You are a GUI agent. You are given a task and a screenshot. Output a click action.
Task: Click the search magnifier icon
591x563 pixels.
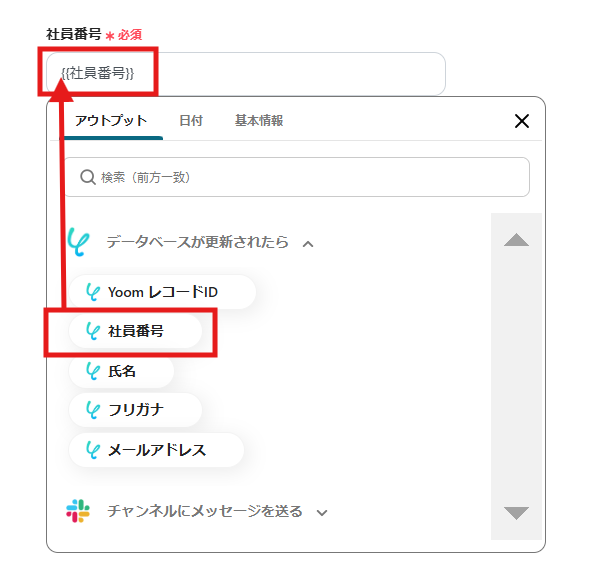point(88,177)
